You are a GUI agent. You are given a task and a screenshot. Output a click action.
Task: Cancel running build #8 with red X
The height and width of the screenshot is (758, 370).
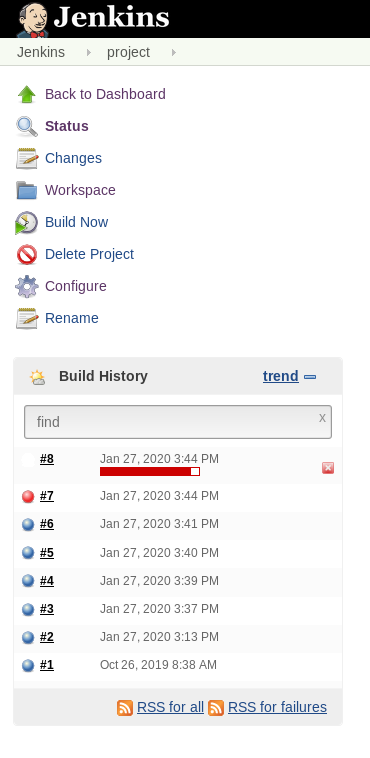pyautogui.click(x=328, y=467)
